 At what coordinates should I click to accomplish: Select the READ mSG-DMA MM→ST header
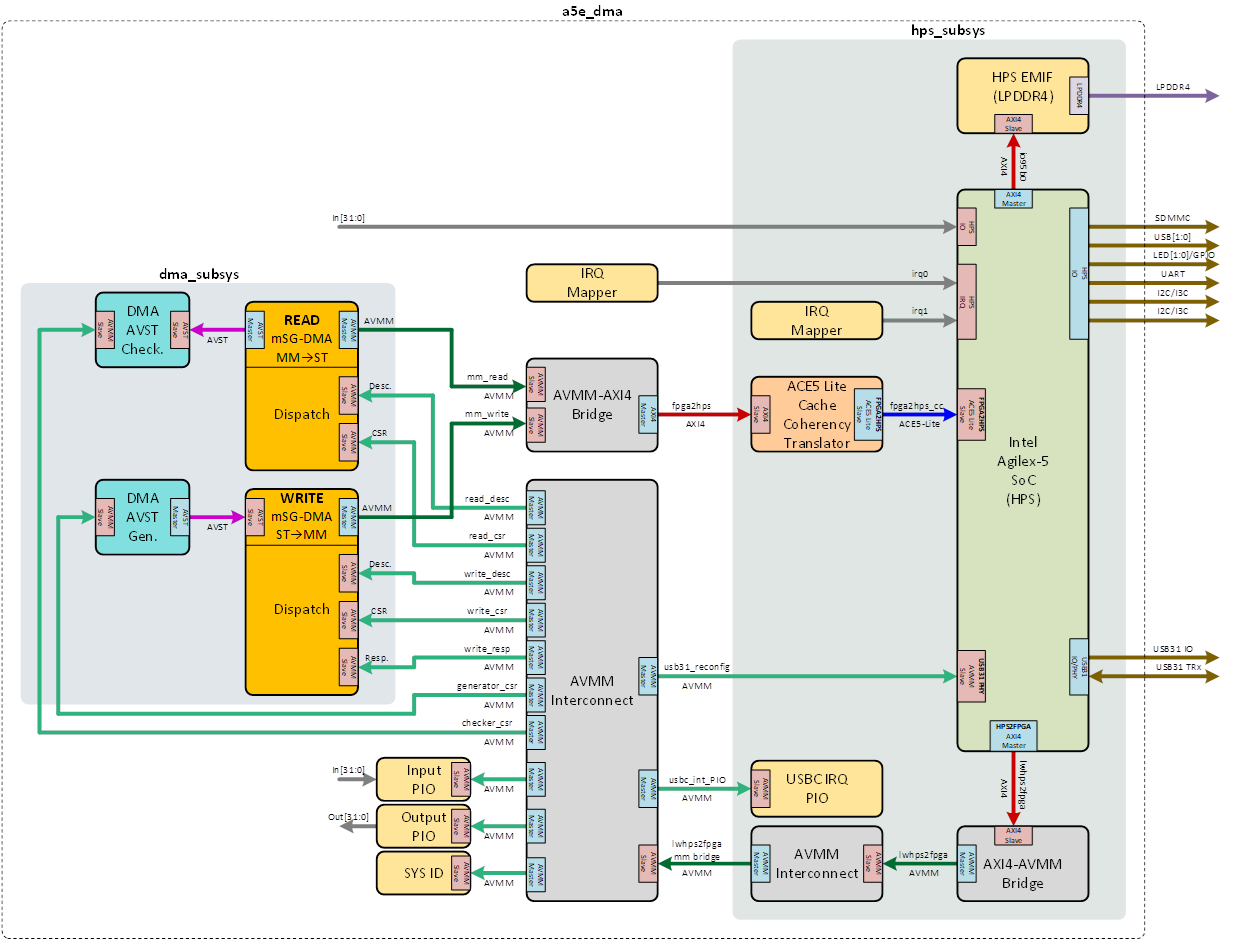point(301,335)
